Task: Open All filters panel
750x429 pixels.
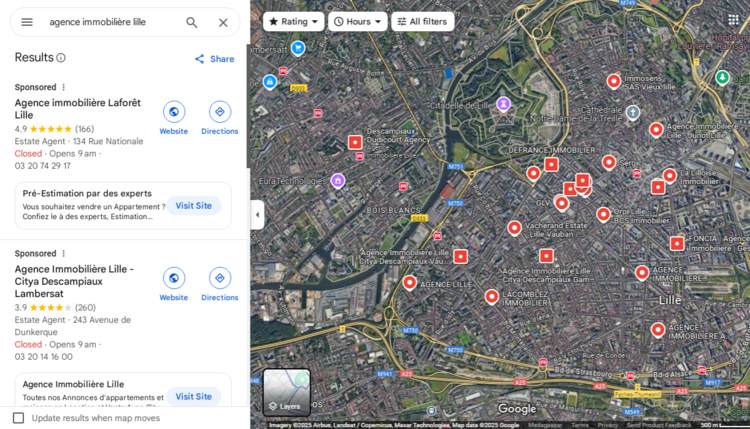Action: (422, 22)
